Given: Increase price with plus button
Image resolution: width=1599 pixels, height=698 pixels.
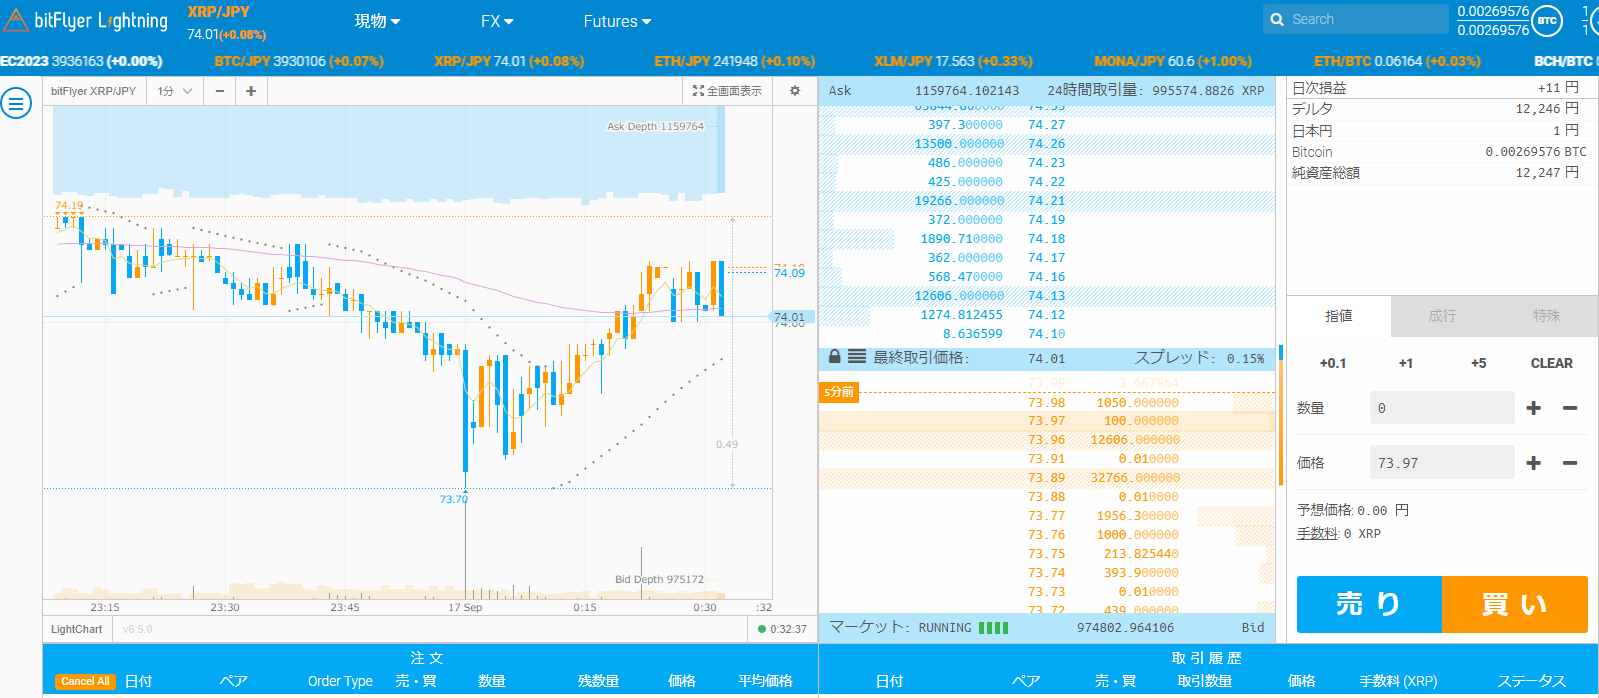Looking at the screenshot, I should click(1533, 463).
